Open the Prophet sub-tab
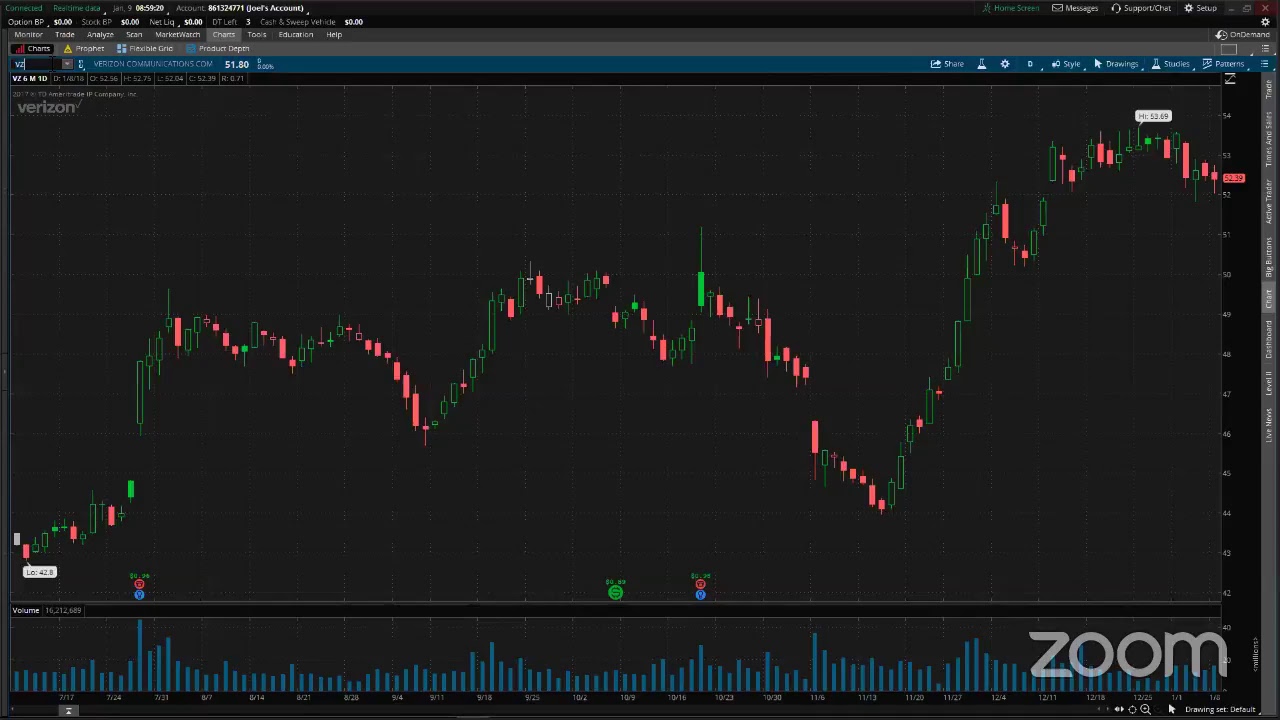The height and width of the screenshot is (720, 1280). coord(84,48)
